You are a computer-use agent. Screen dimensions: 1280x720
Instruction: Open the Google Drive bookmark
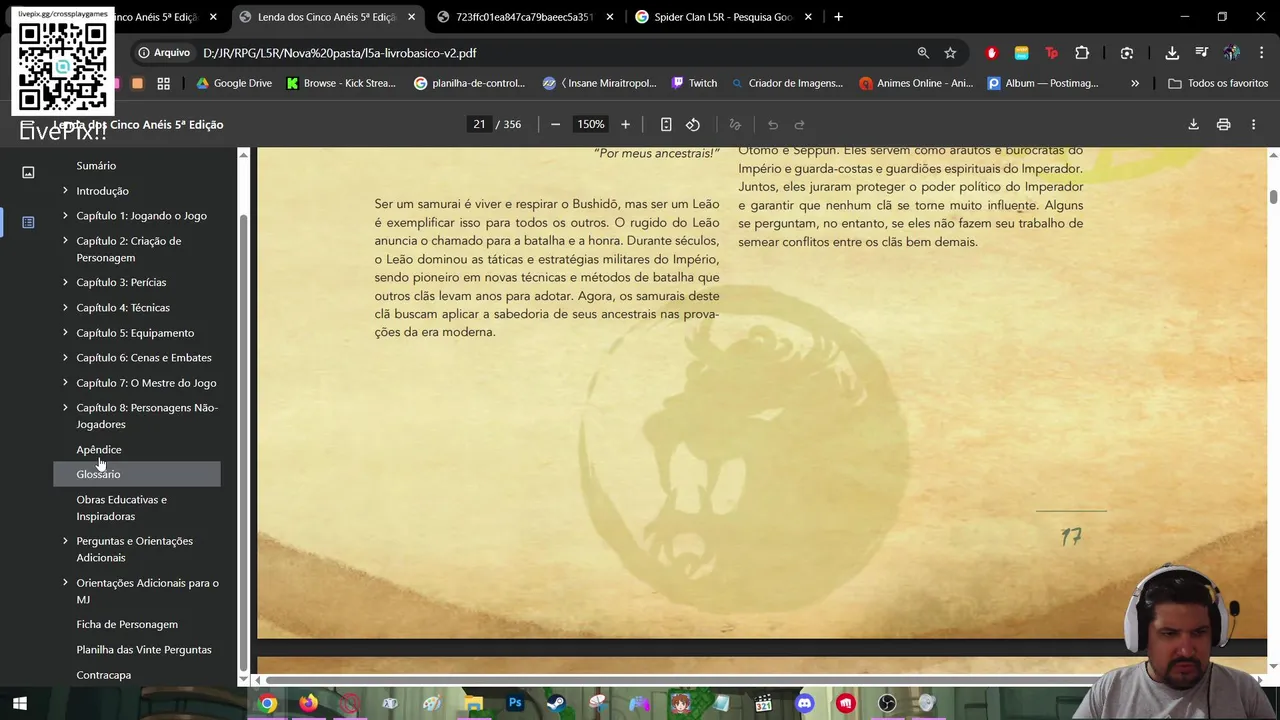(x=234, y=83)
